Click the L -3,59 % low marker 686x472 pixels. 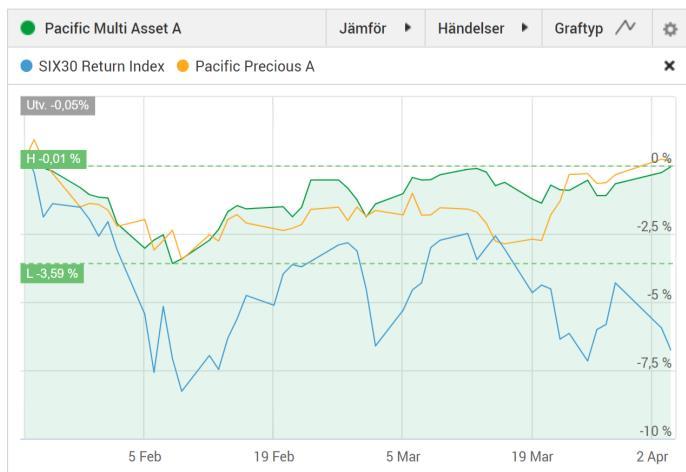[x=52, y=273]
